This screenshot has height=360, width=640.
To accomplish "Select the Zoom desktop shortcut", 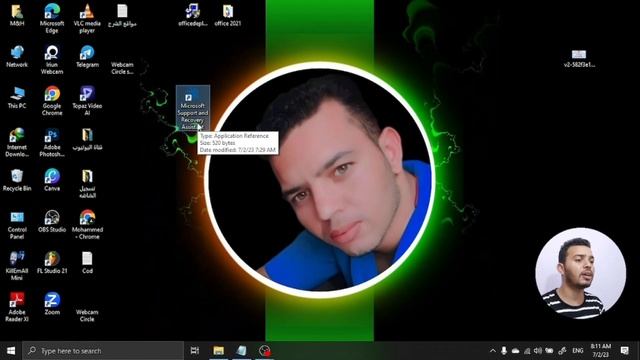I will 52,304.
